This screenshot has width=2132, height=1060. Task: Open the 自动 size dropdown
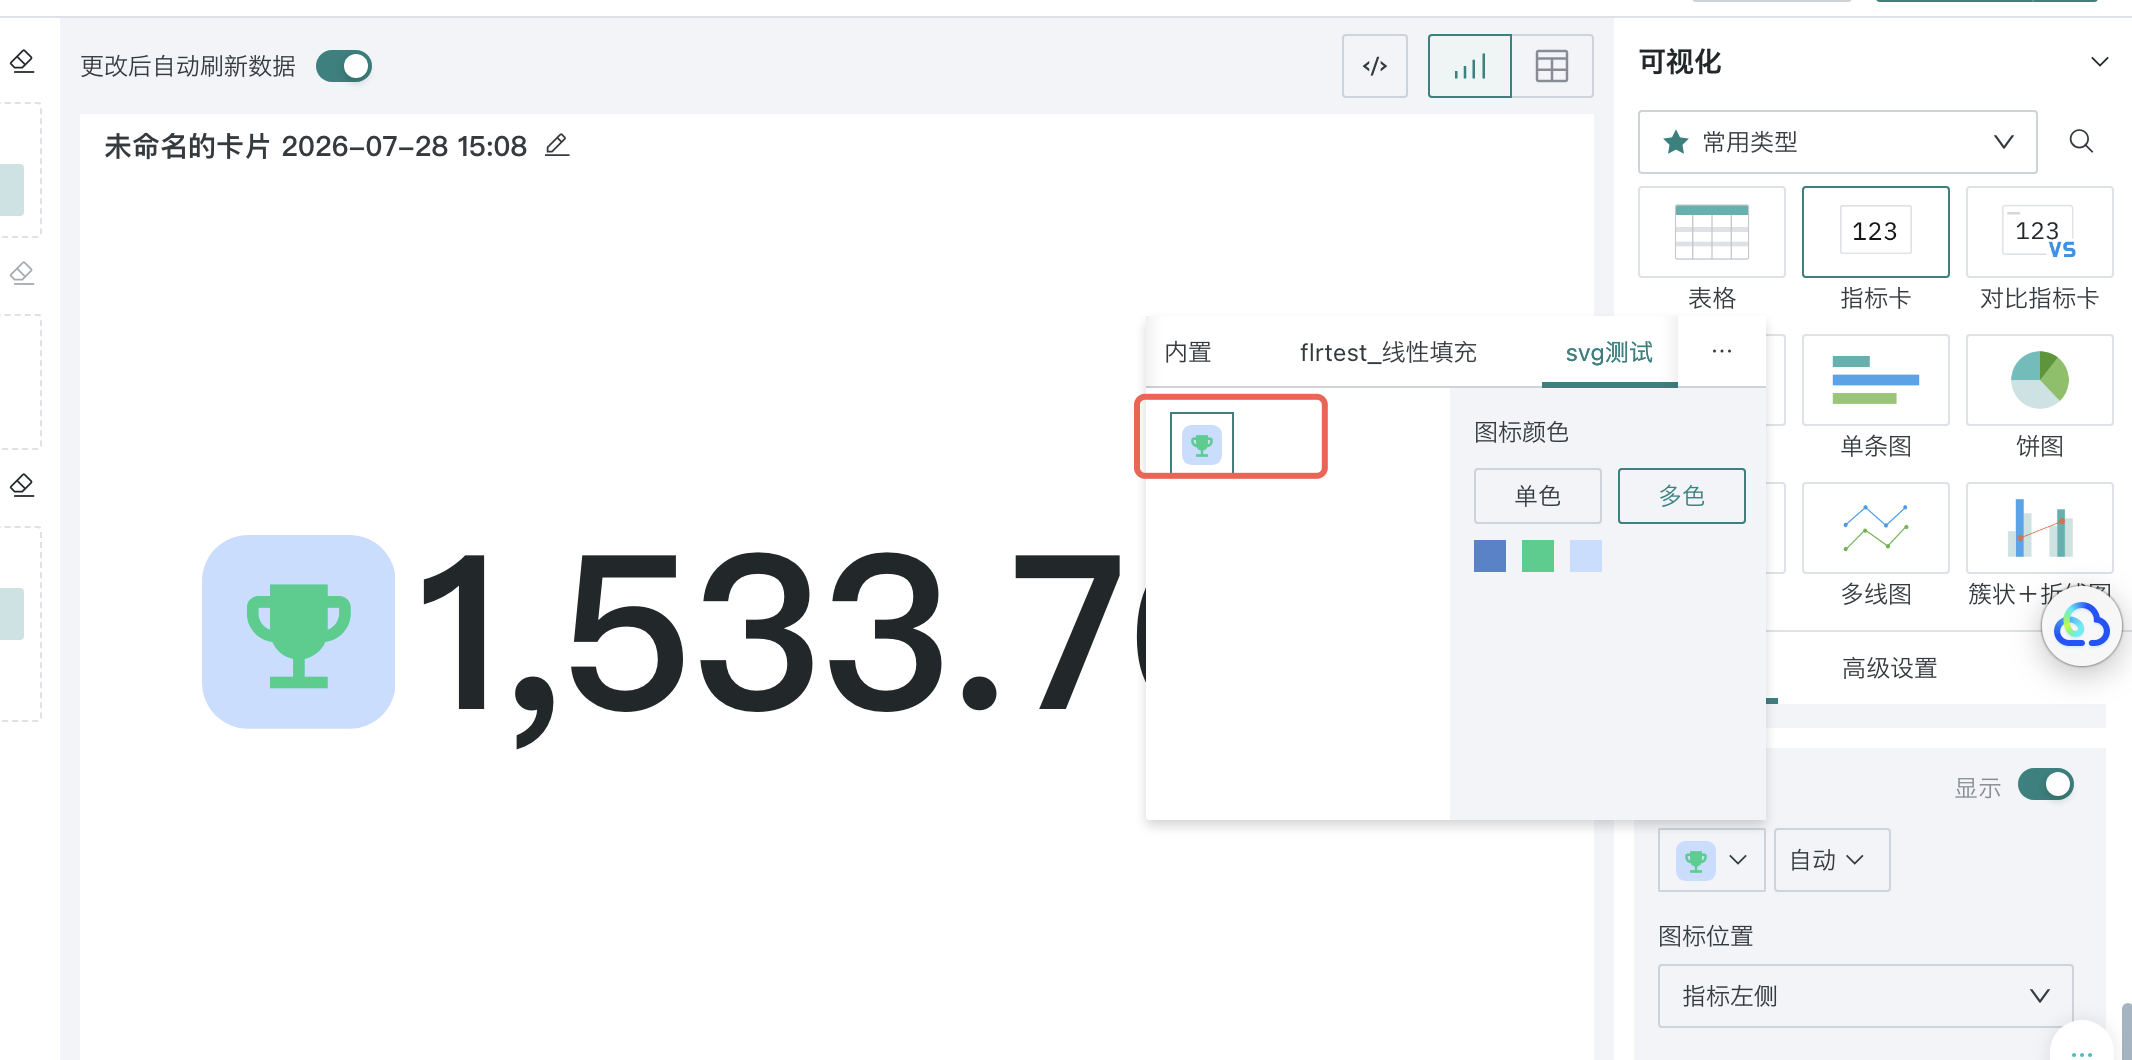[1832, 860]
